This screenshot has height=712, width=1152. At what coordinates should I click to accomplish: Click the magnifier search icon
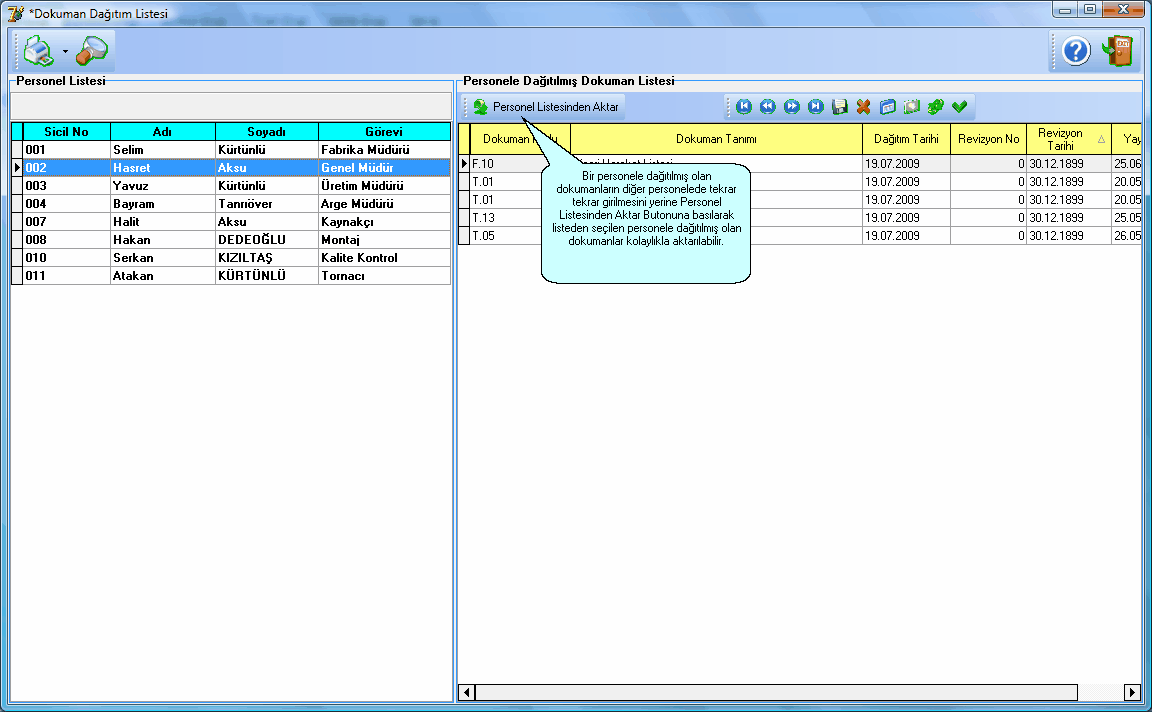pyautogui.click(x=93, y=51)
